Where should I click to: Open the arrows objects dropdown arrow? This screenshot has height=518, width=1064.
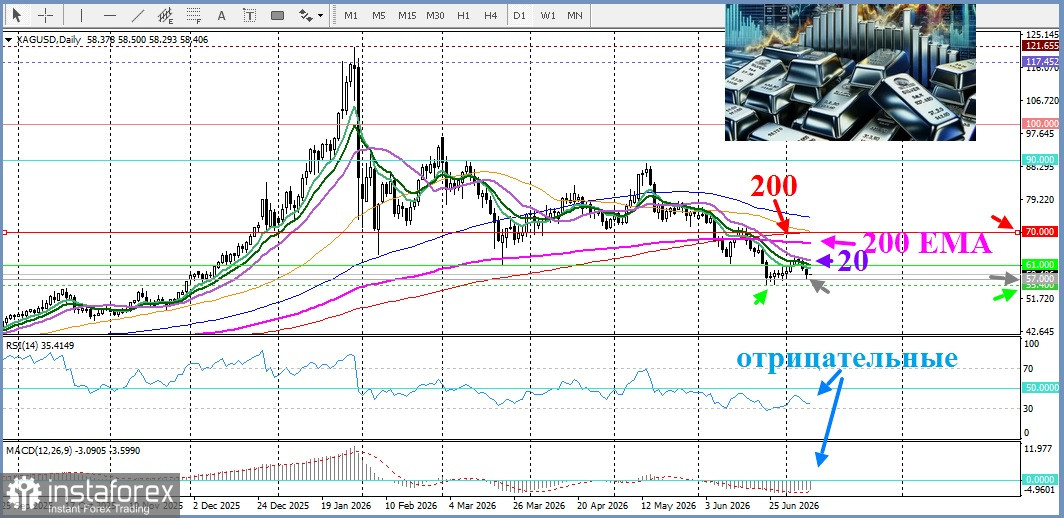(320, 16)
